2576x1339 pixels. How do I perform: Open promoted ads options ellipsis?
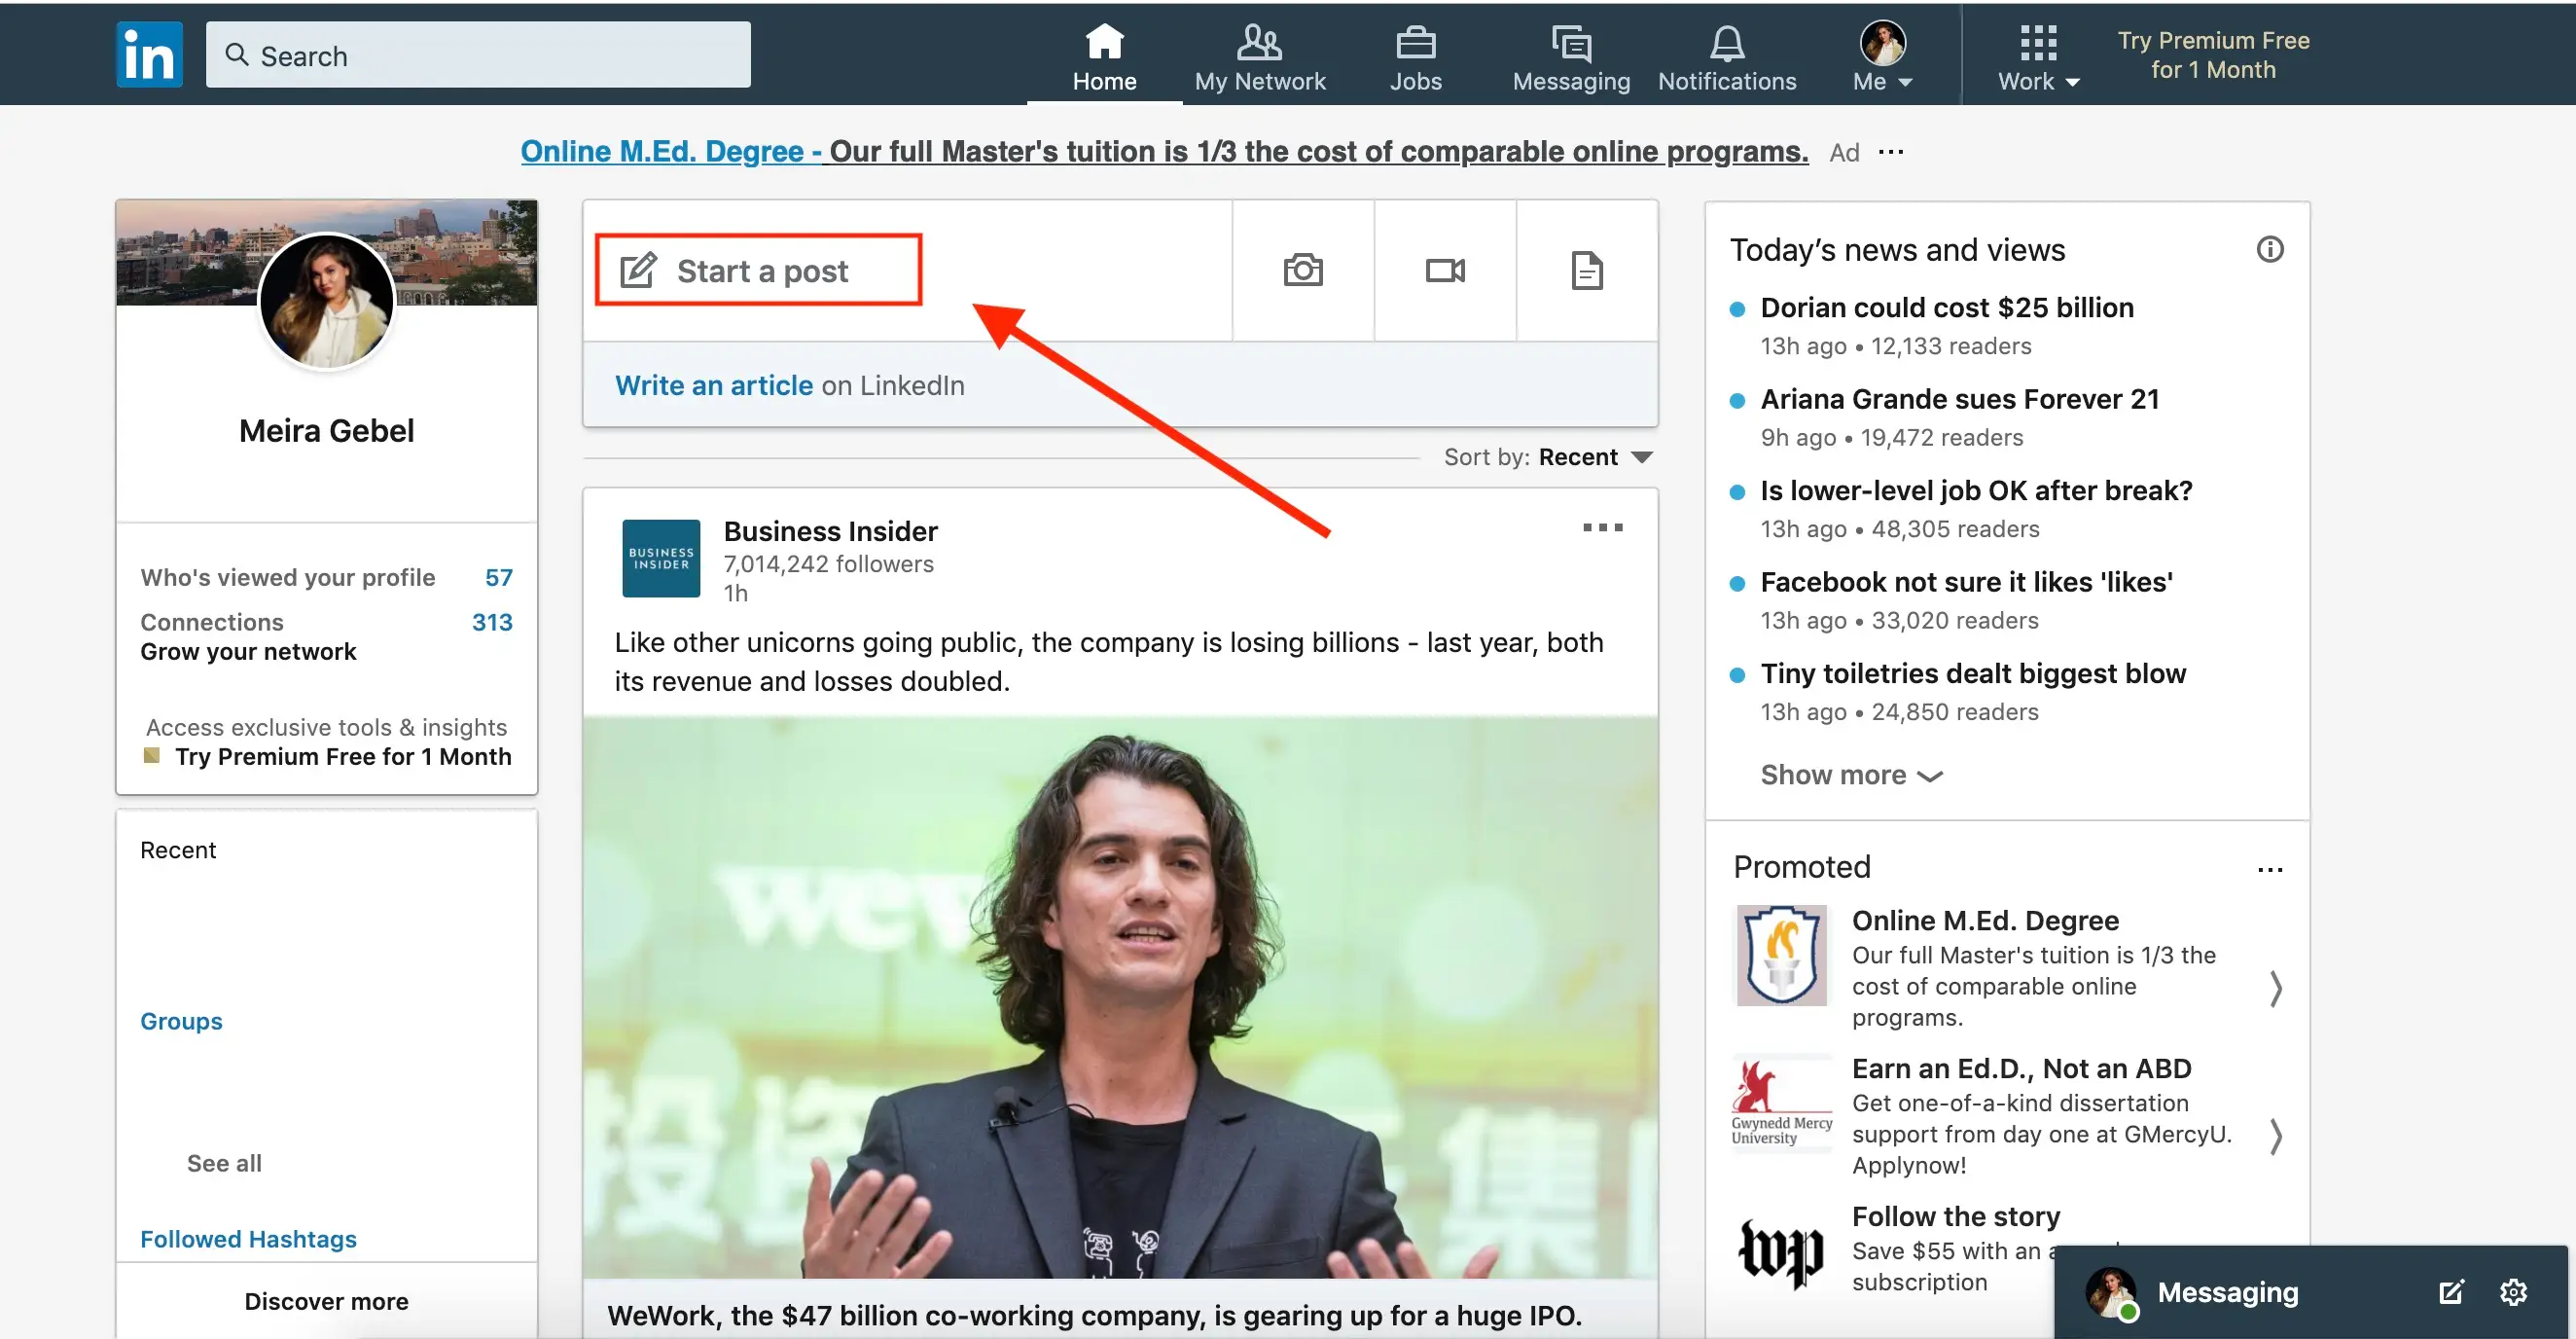(2269, 869)
